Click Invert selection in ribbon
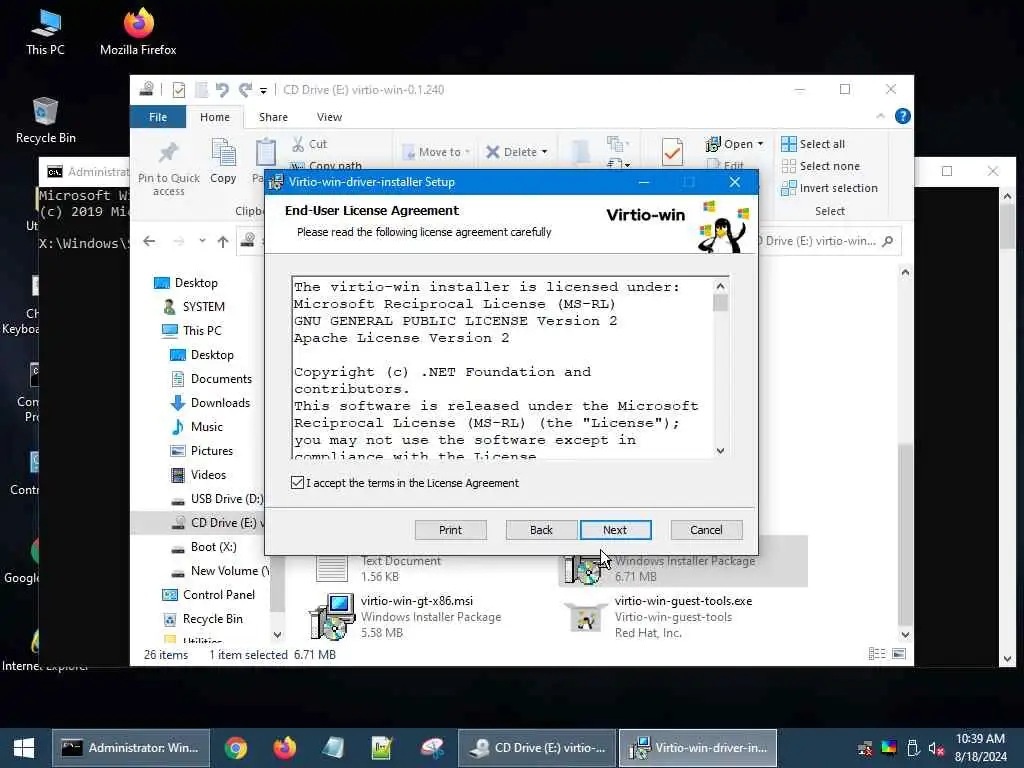This screenshot has height=768, width=1024. tap(829, 188)
